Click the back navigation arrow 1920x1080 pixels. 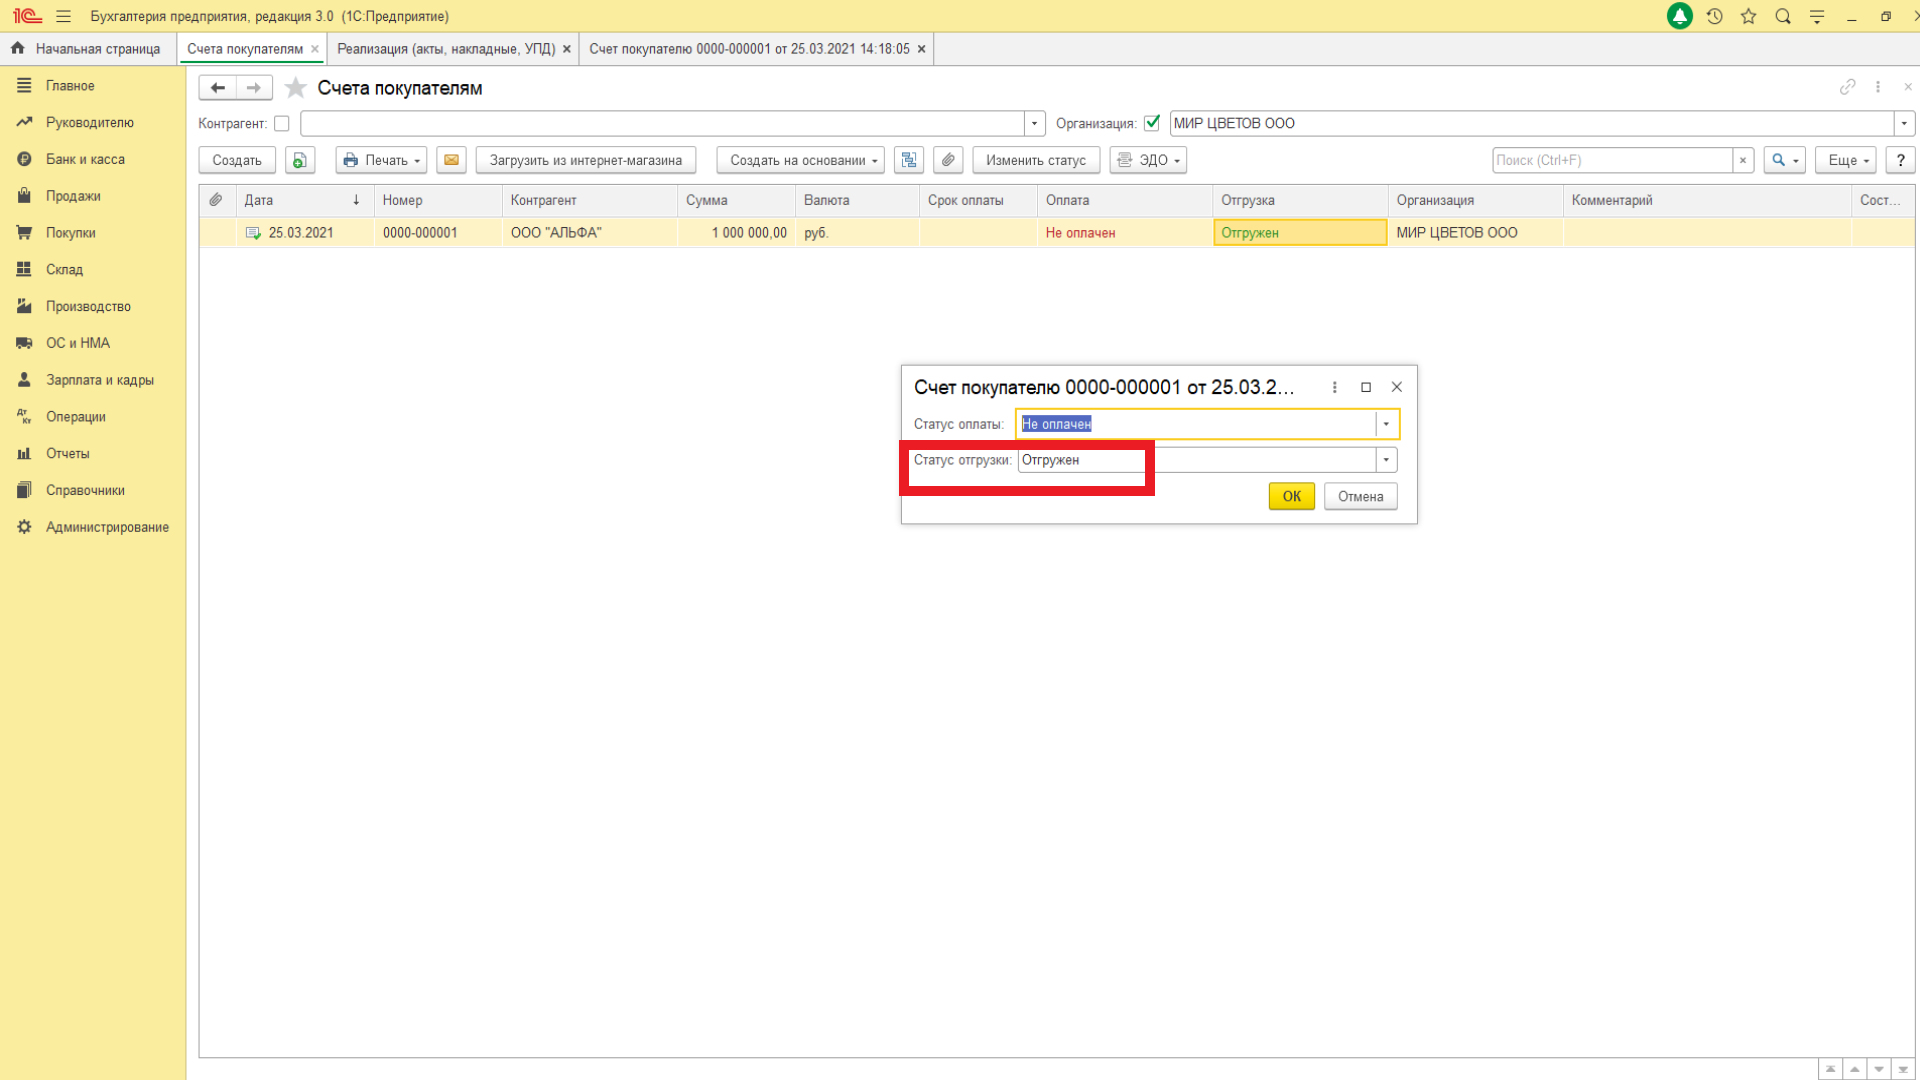point(217,88)
